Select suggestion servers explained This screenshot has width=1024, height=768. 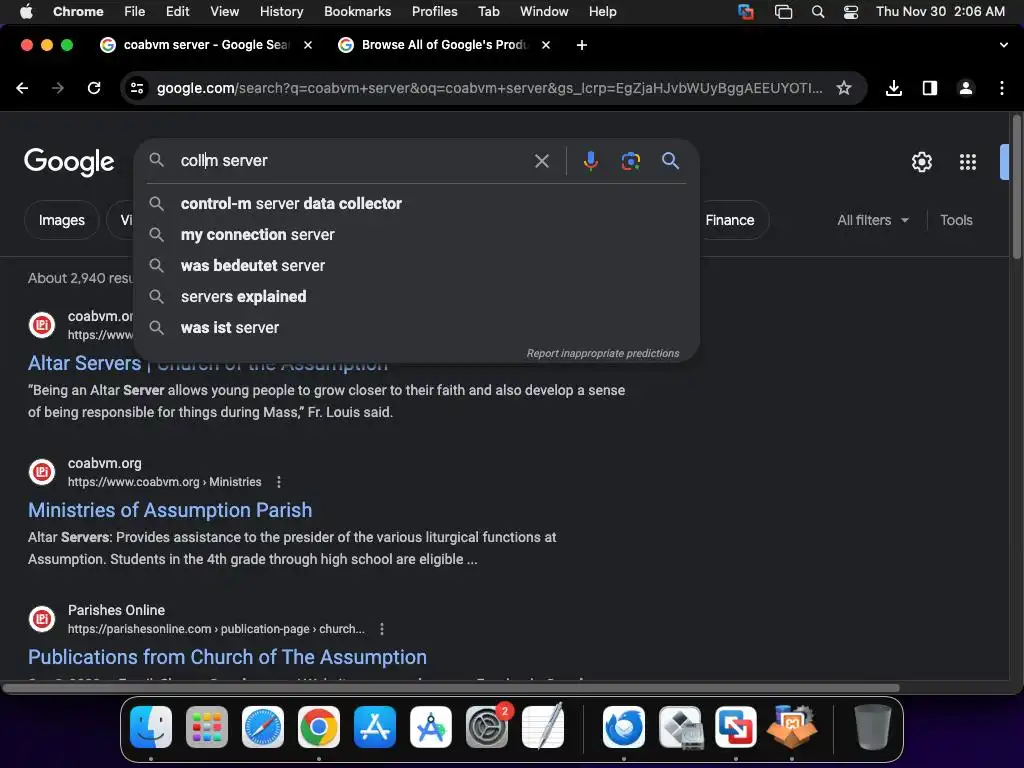(x=417, y=296)
